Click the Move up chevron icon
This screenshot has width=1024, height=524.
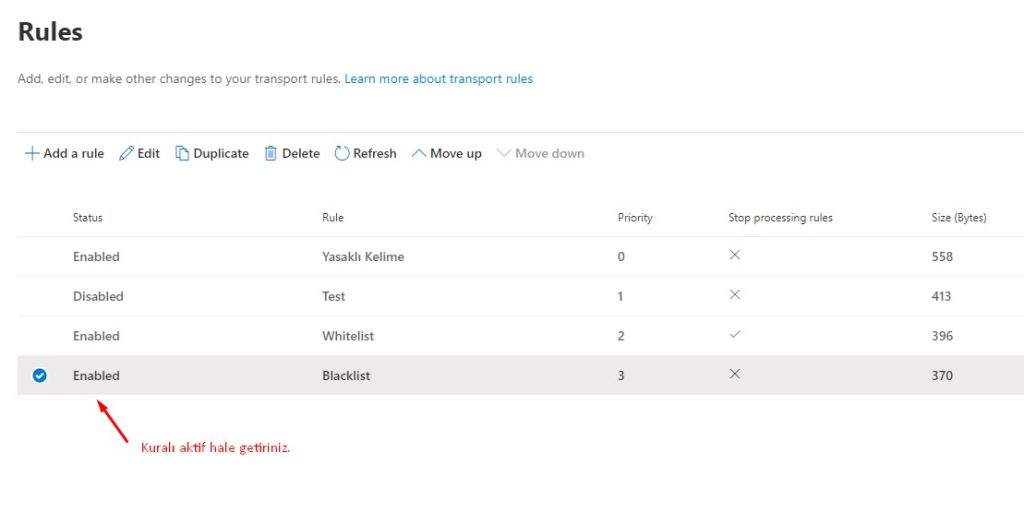419,154
